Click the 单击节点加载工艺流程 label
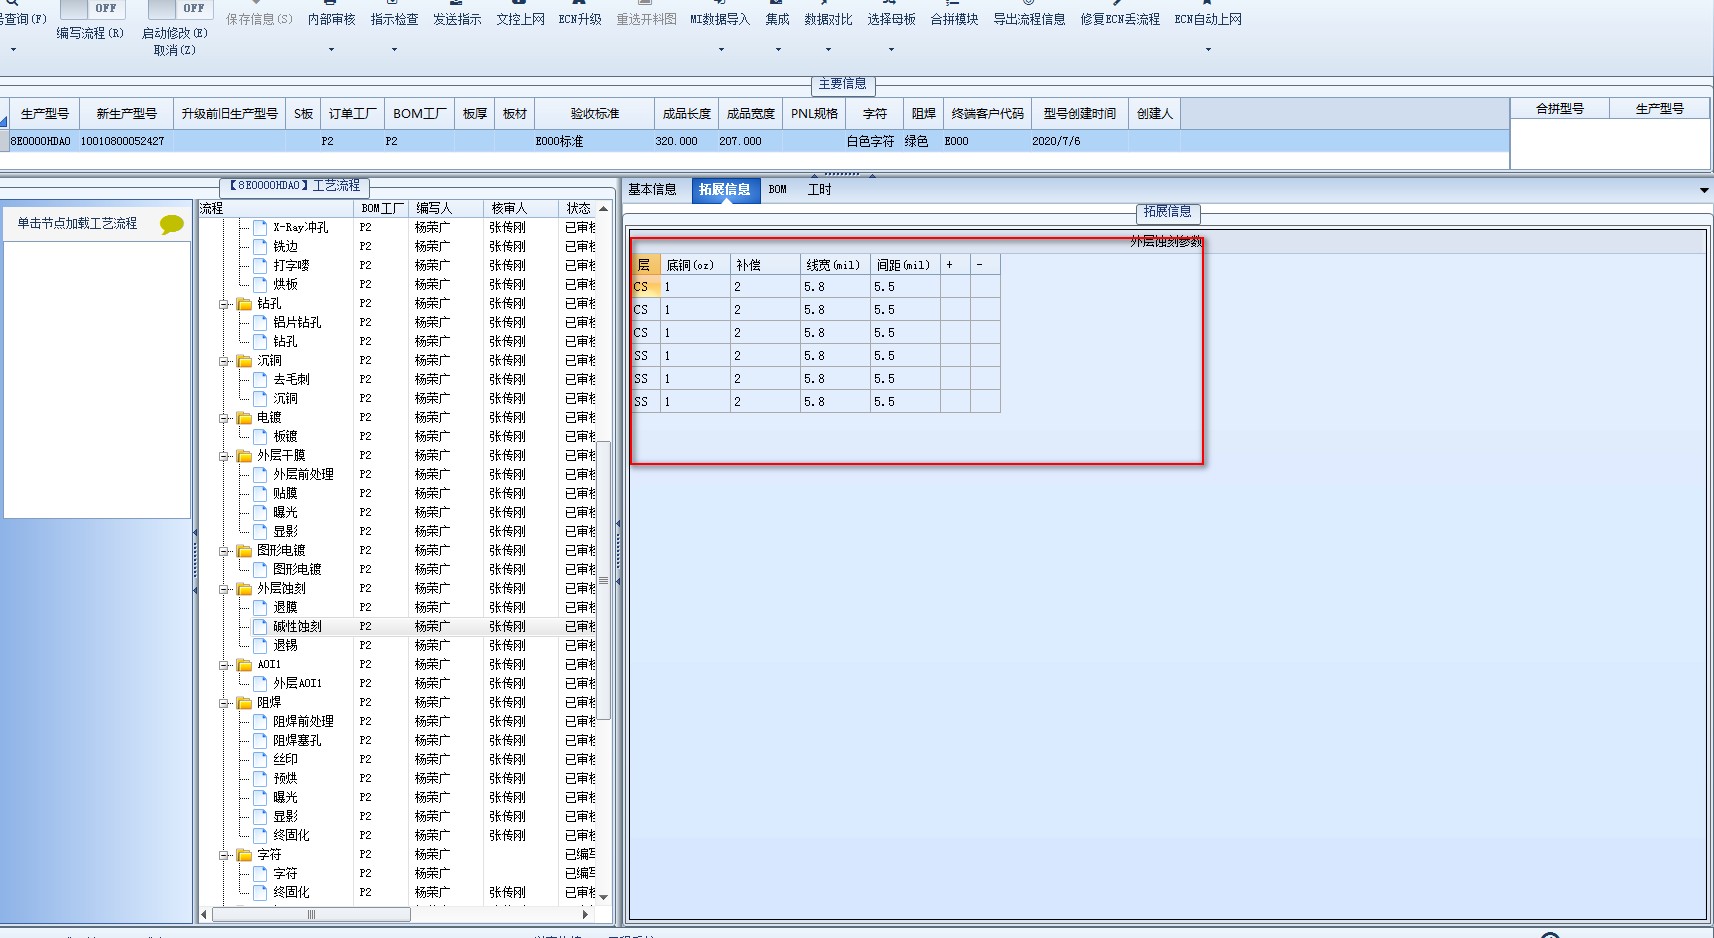The image size is (1714, 938). [x=77, y=223]
